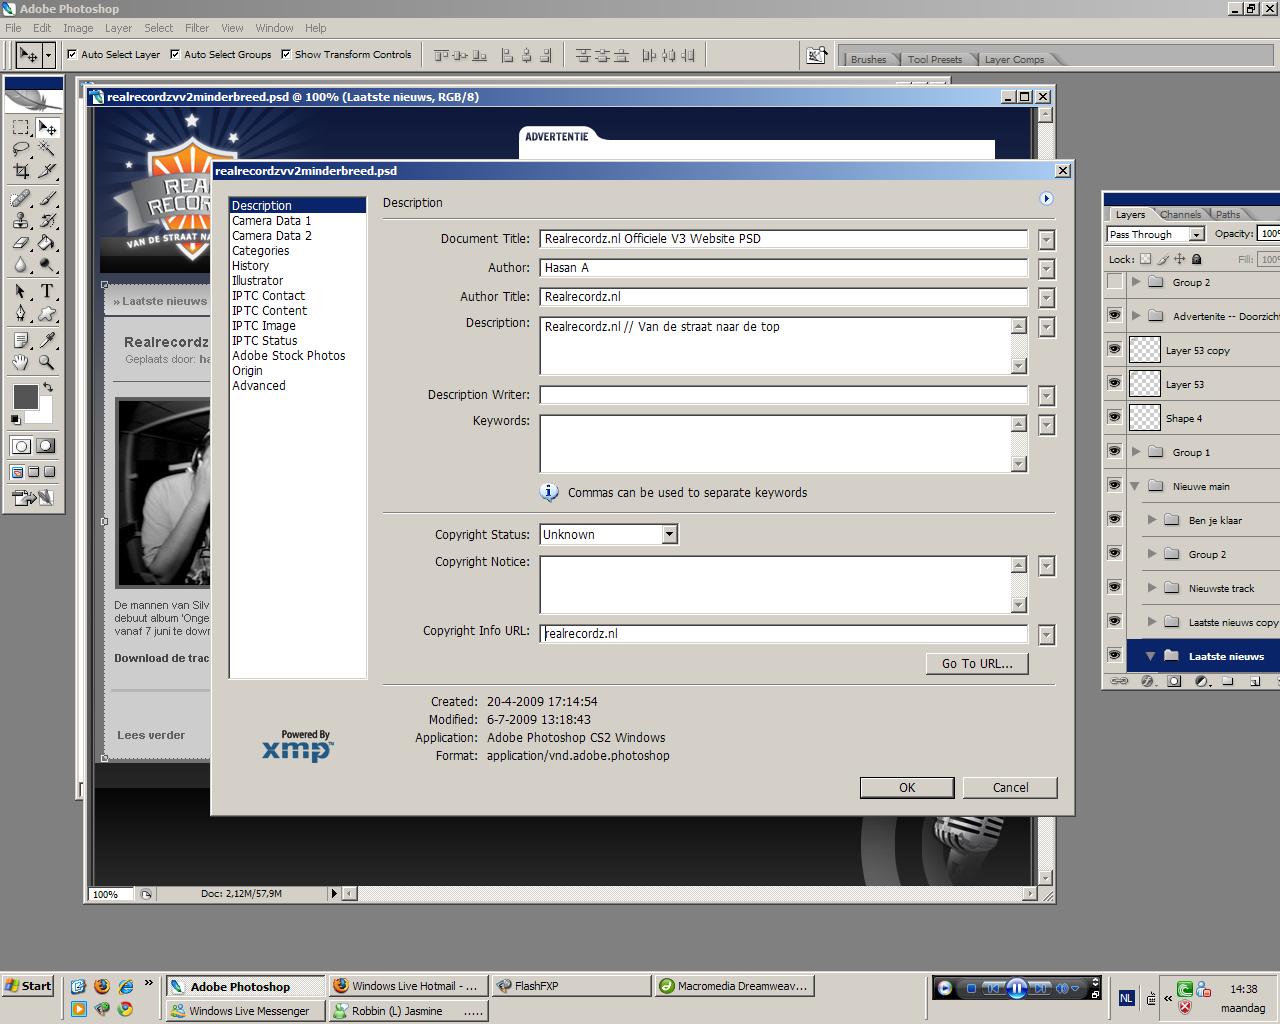Select the Slice tool

[46, 171]
